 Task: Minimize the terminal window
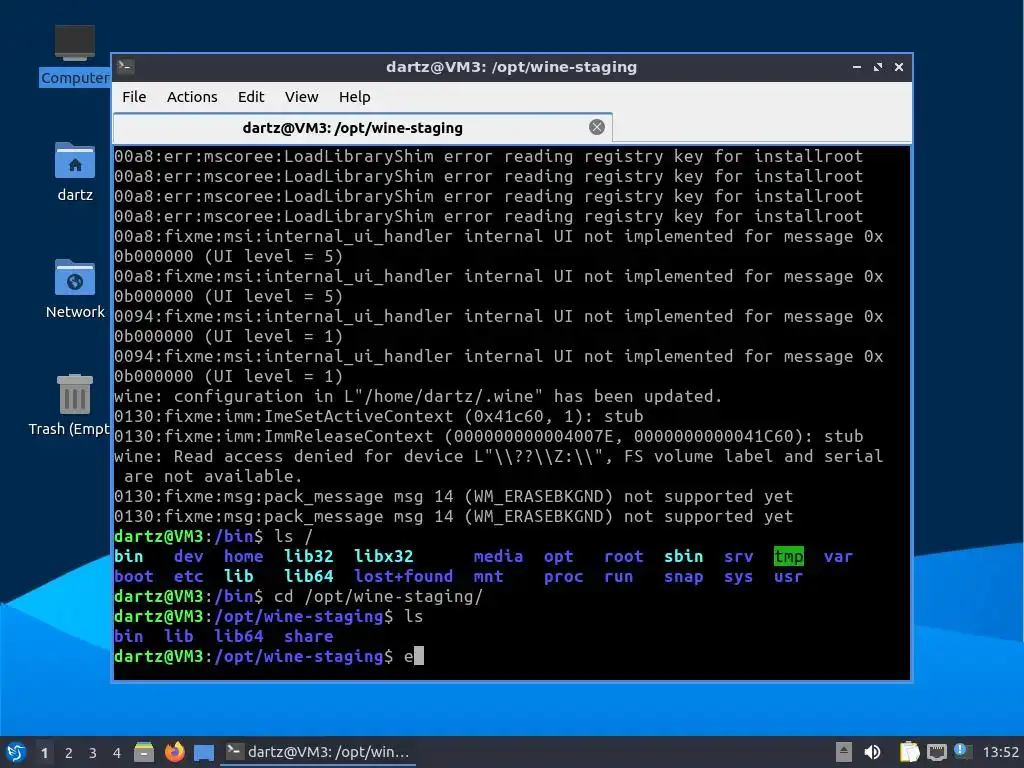pyautogui.click(x=856, y=67)
